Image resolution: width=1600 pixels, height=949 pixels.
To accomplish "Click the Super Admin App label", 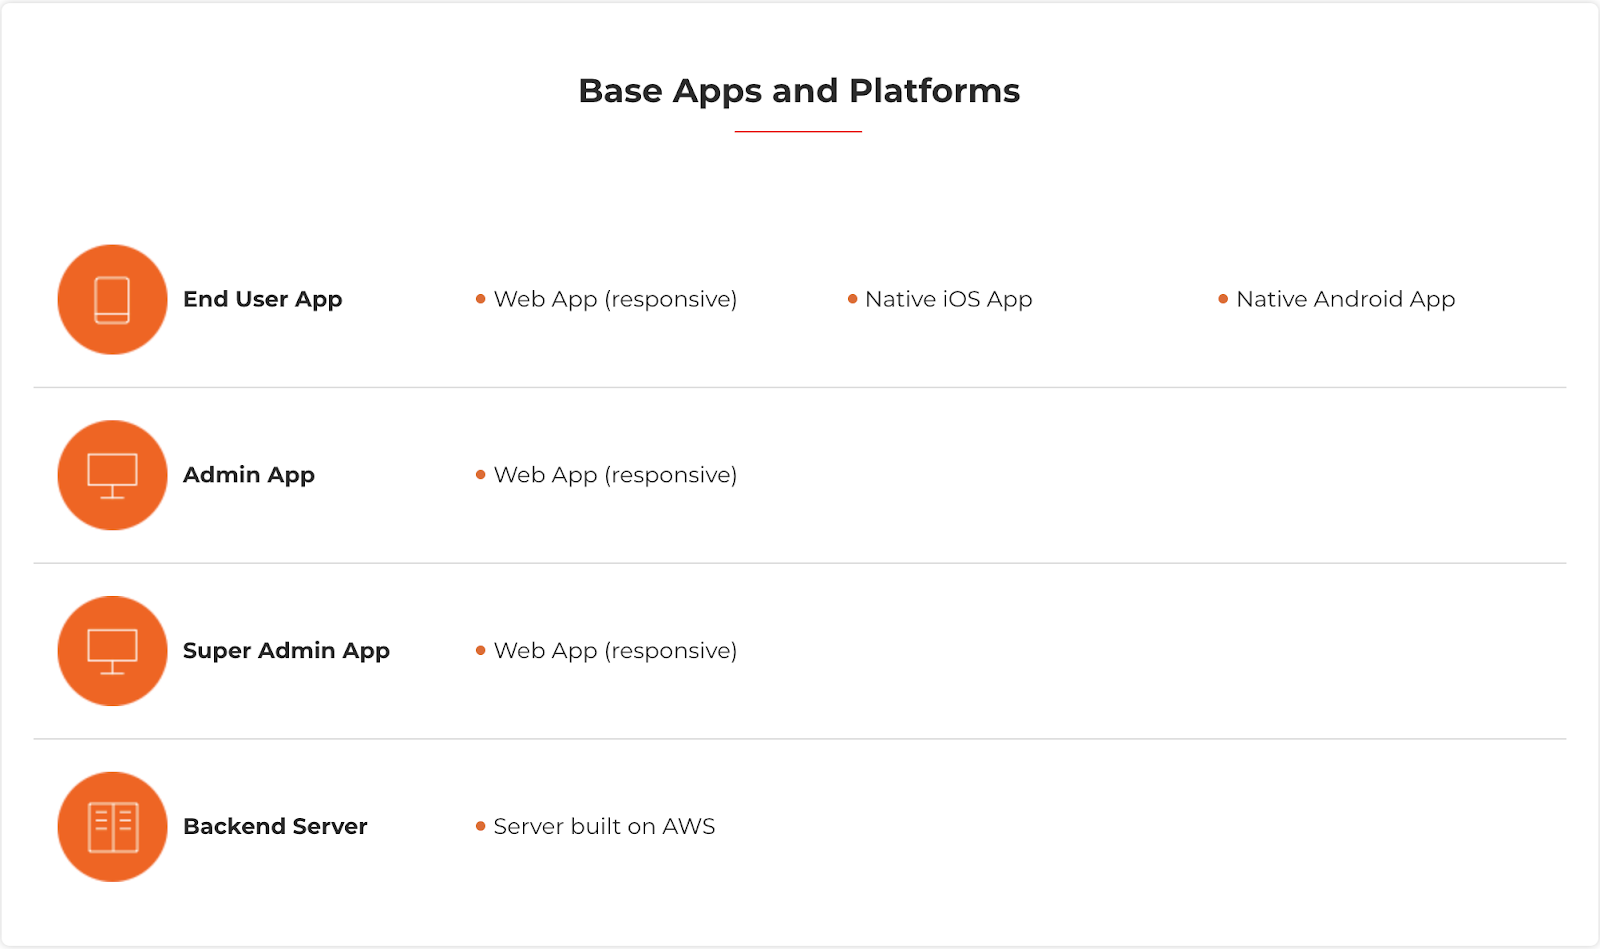I will 286,651.
